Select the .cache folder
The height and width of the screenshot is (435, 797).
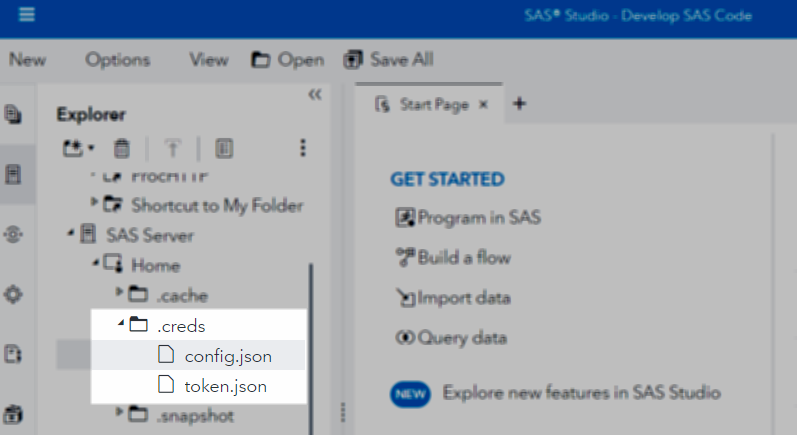tap(182, 296)
